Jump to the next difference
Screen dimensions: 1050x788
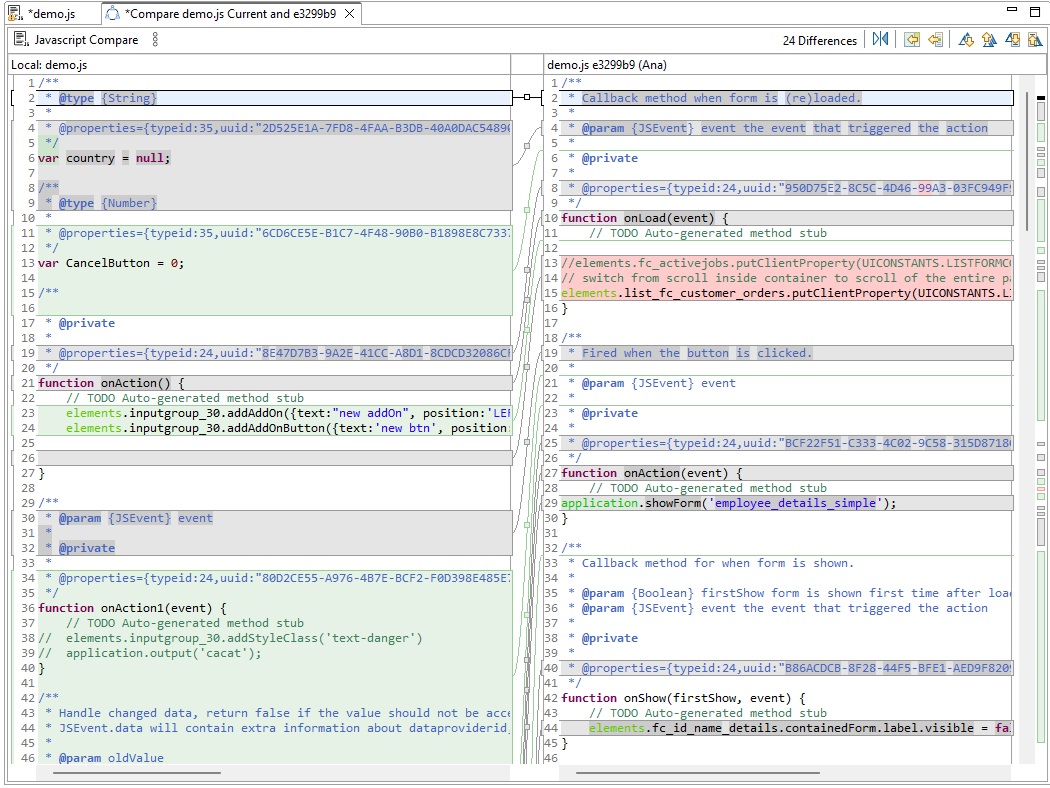click(966, 40)
